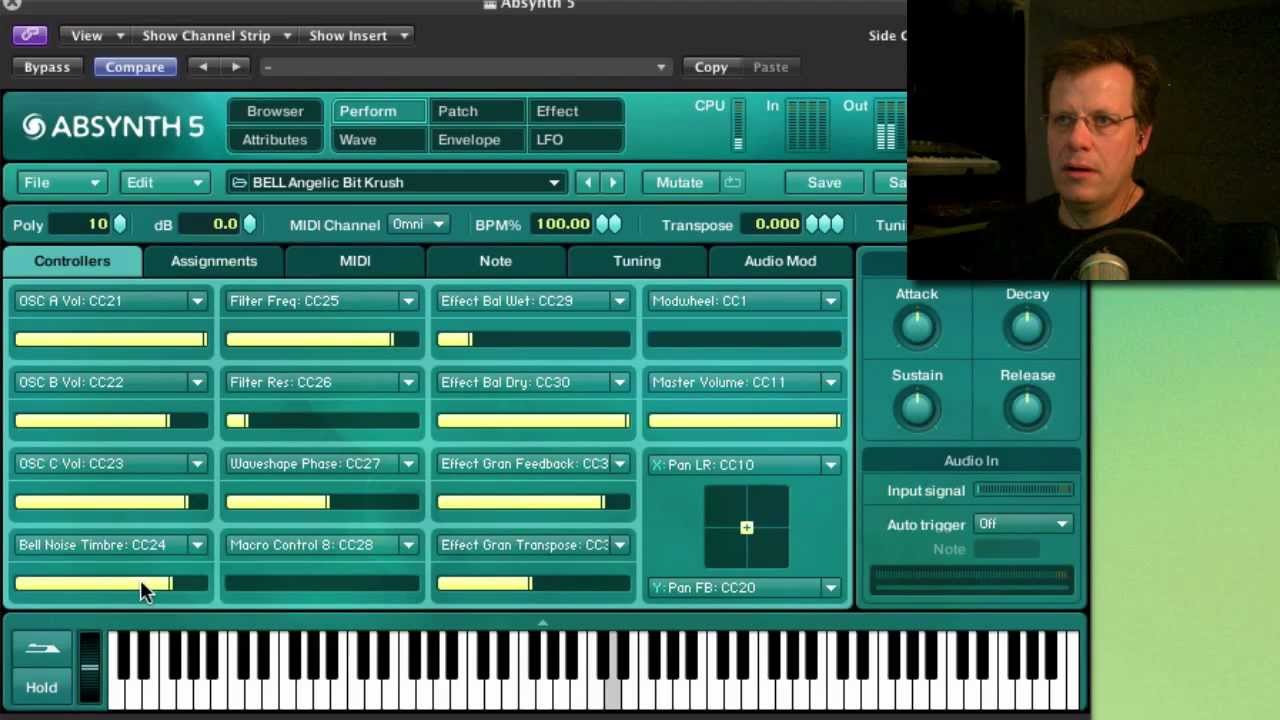
Task: Click the Copy button
Action: [x=711, y=67]
